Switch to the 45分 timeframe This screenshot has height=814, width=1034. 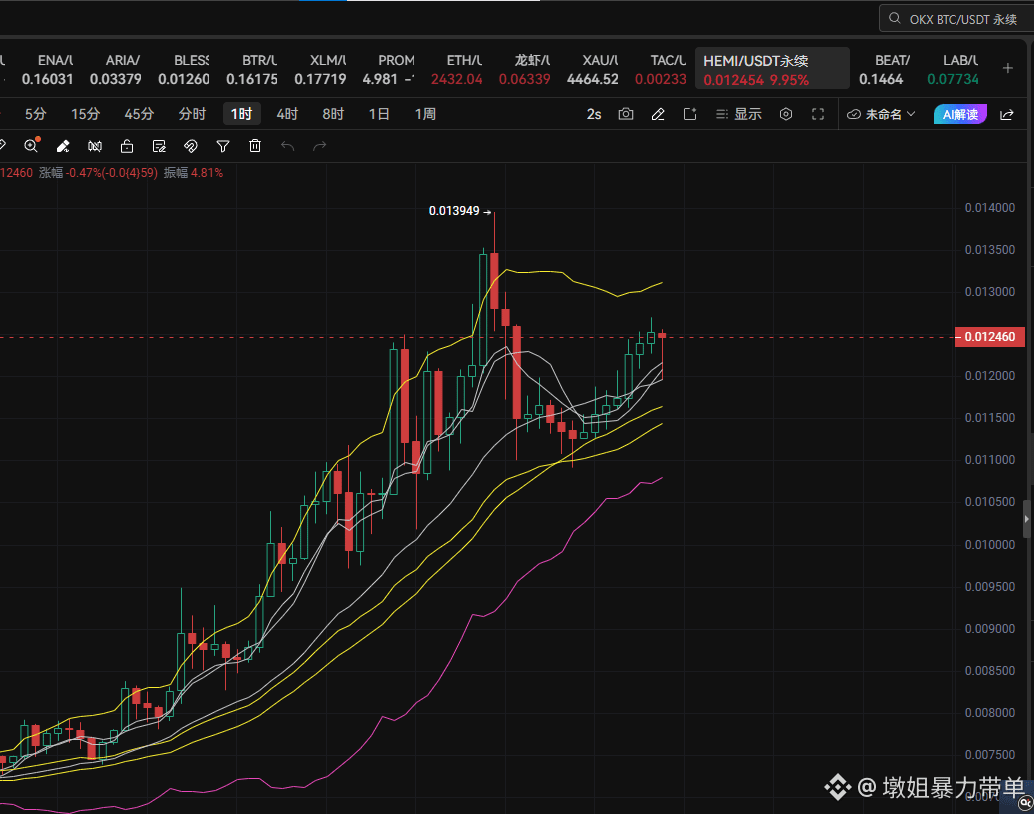pos(138,114)
